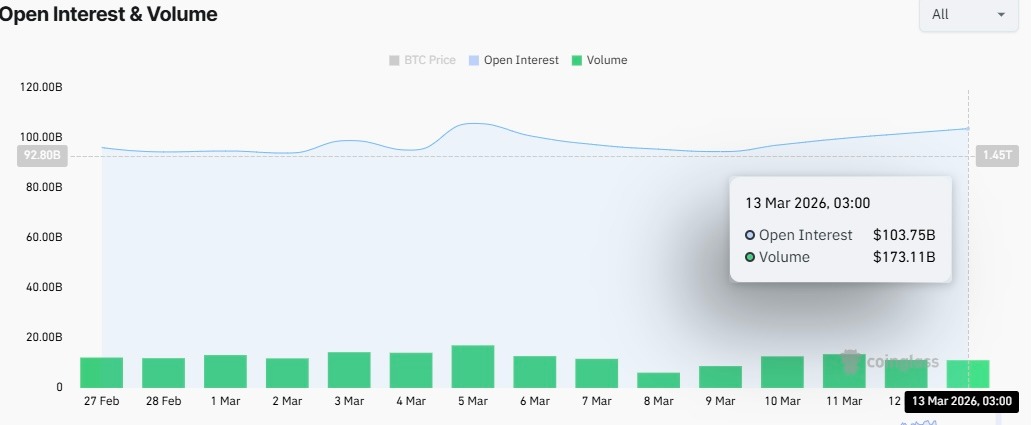Open the All time range dropdown
Screen dimensions: 1031x425
click(969, 14)
